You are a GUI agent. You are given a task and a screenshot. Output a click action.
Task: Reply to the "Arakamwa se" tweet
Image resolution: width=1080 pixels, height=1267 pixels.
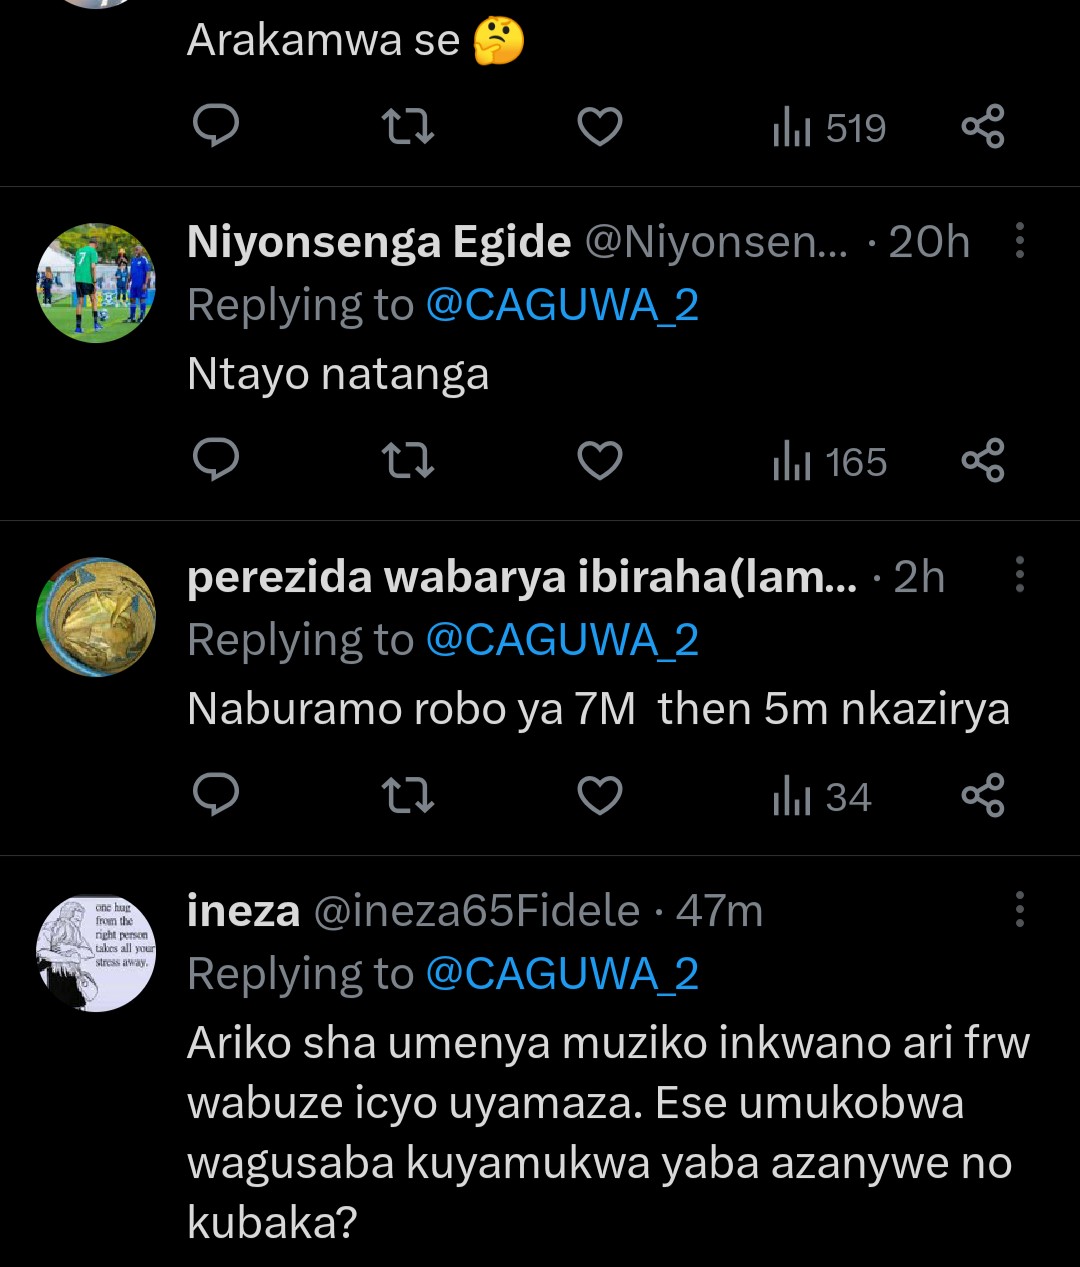(215, 127)
